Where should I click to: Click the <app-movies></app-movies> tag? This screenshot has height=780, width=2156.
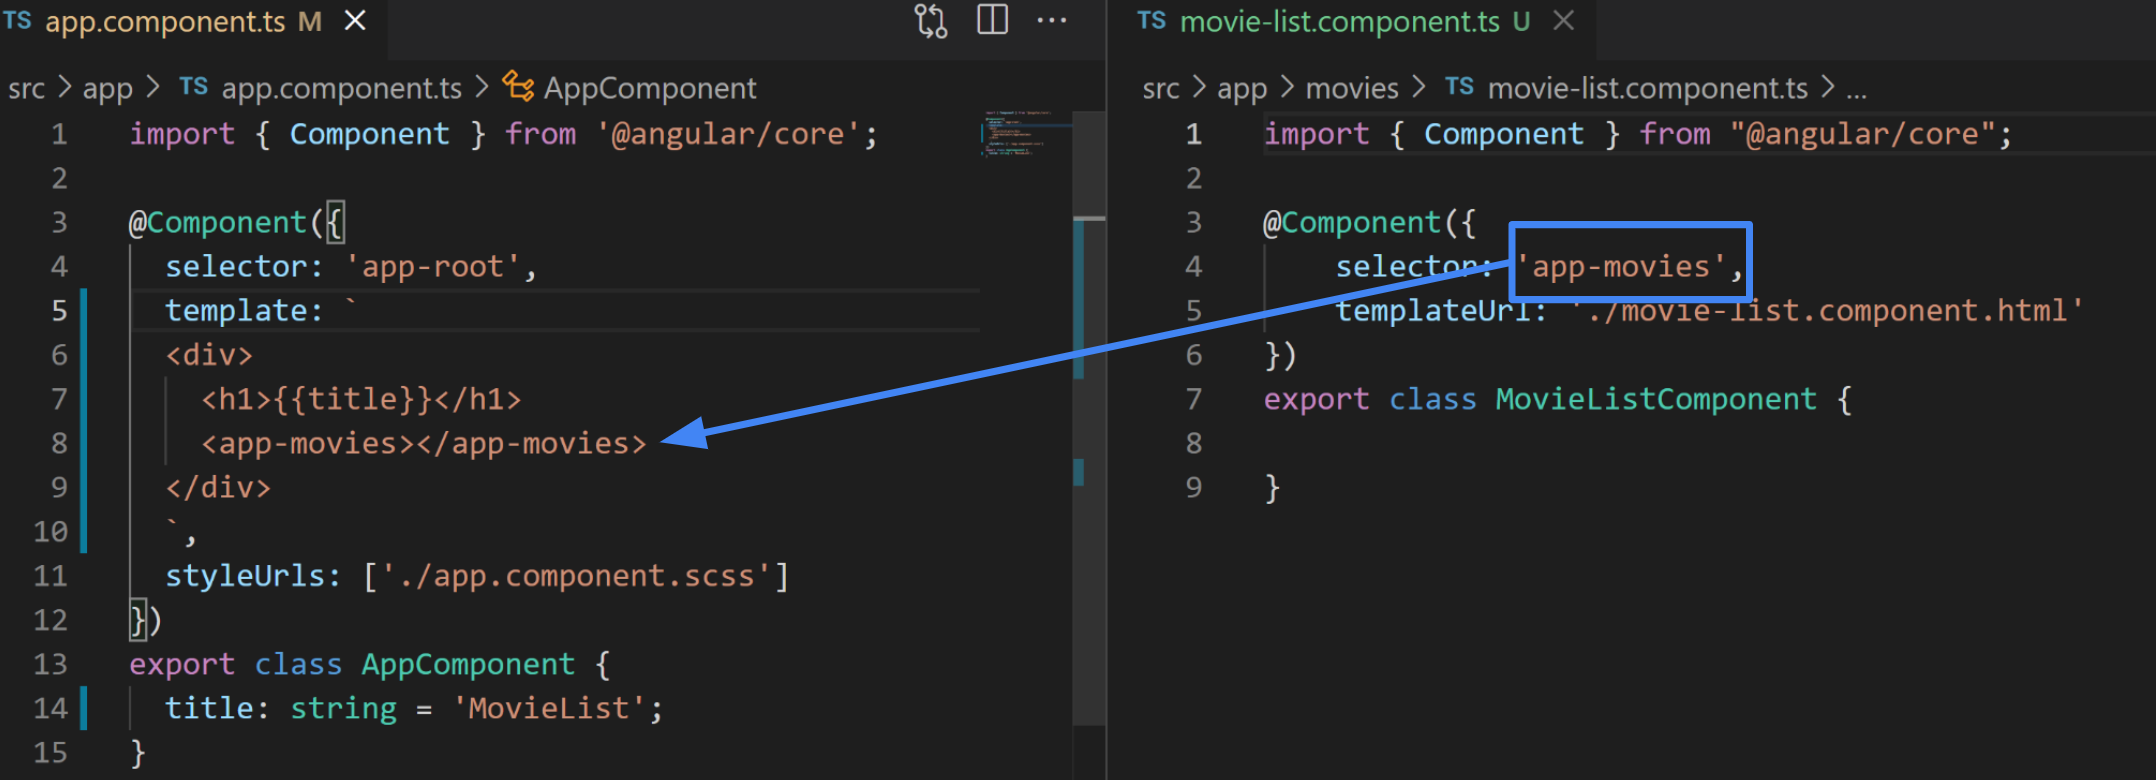point(424,444)
